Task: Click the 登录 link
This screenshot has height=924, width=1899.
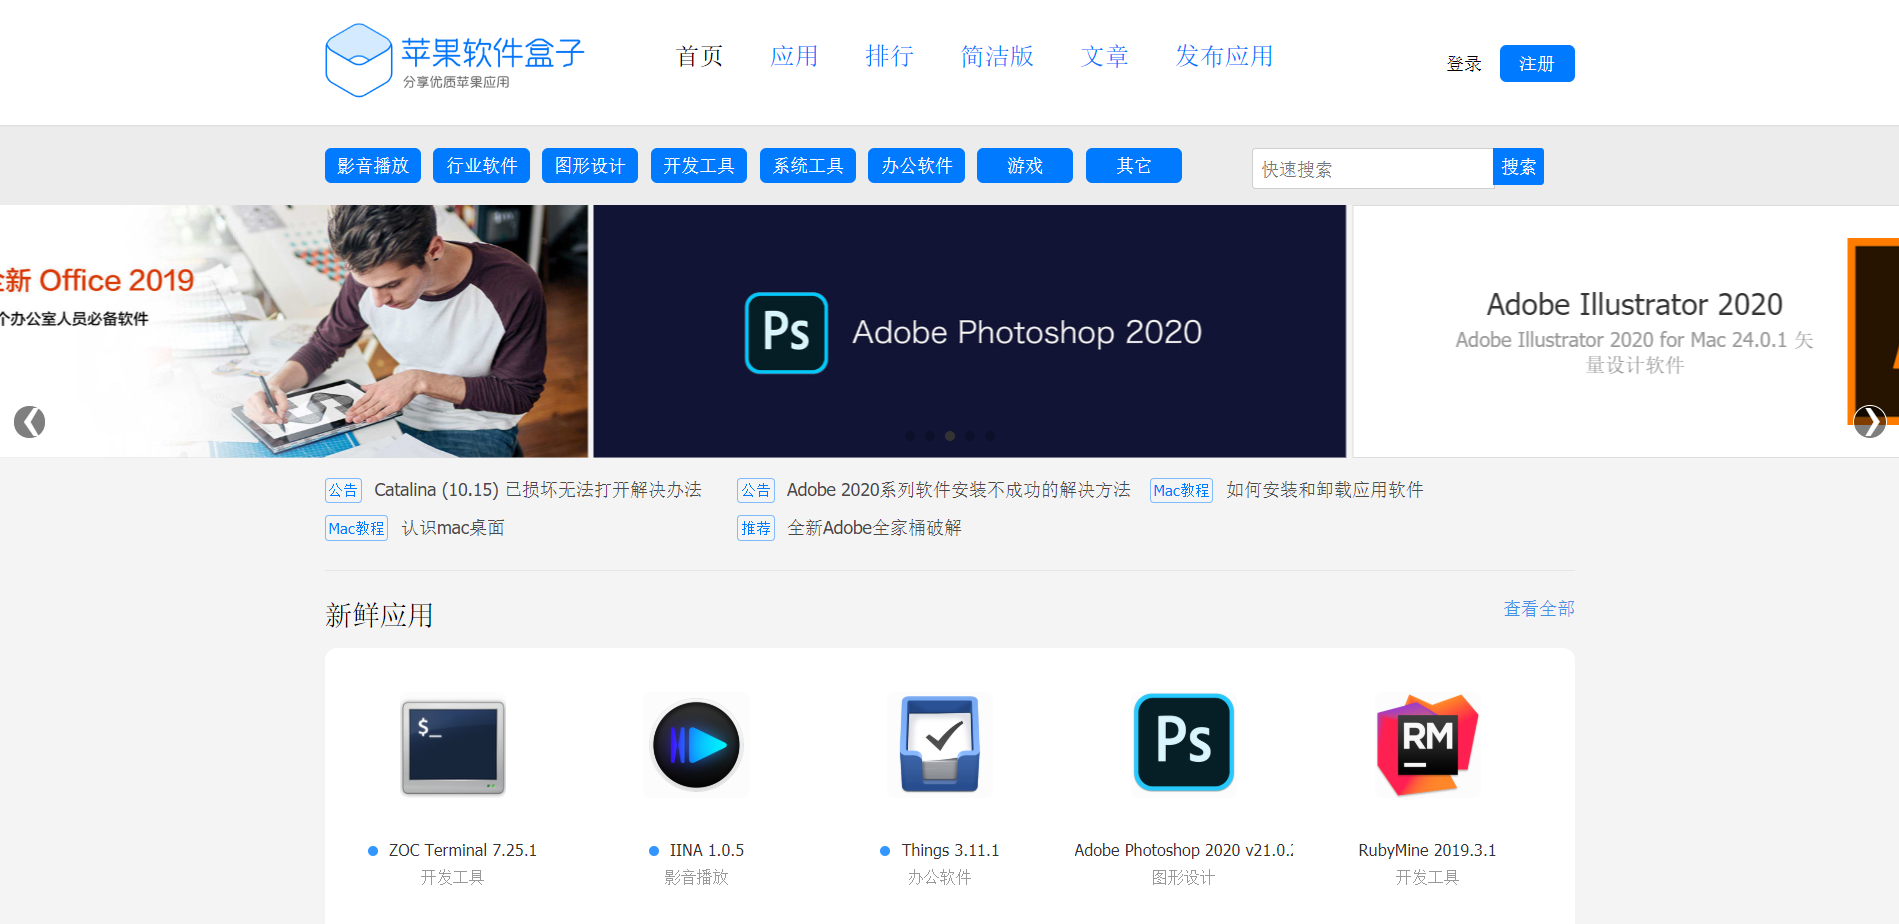Action: tap(1464, 64)
